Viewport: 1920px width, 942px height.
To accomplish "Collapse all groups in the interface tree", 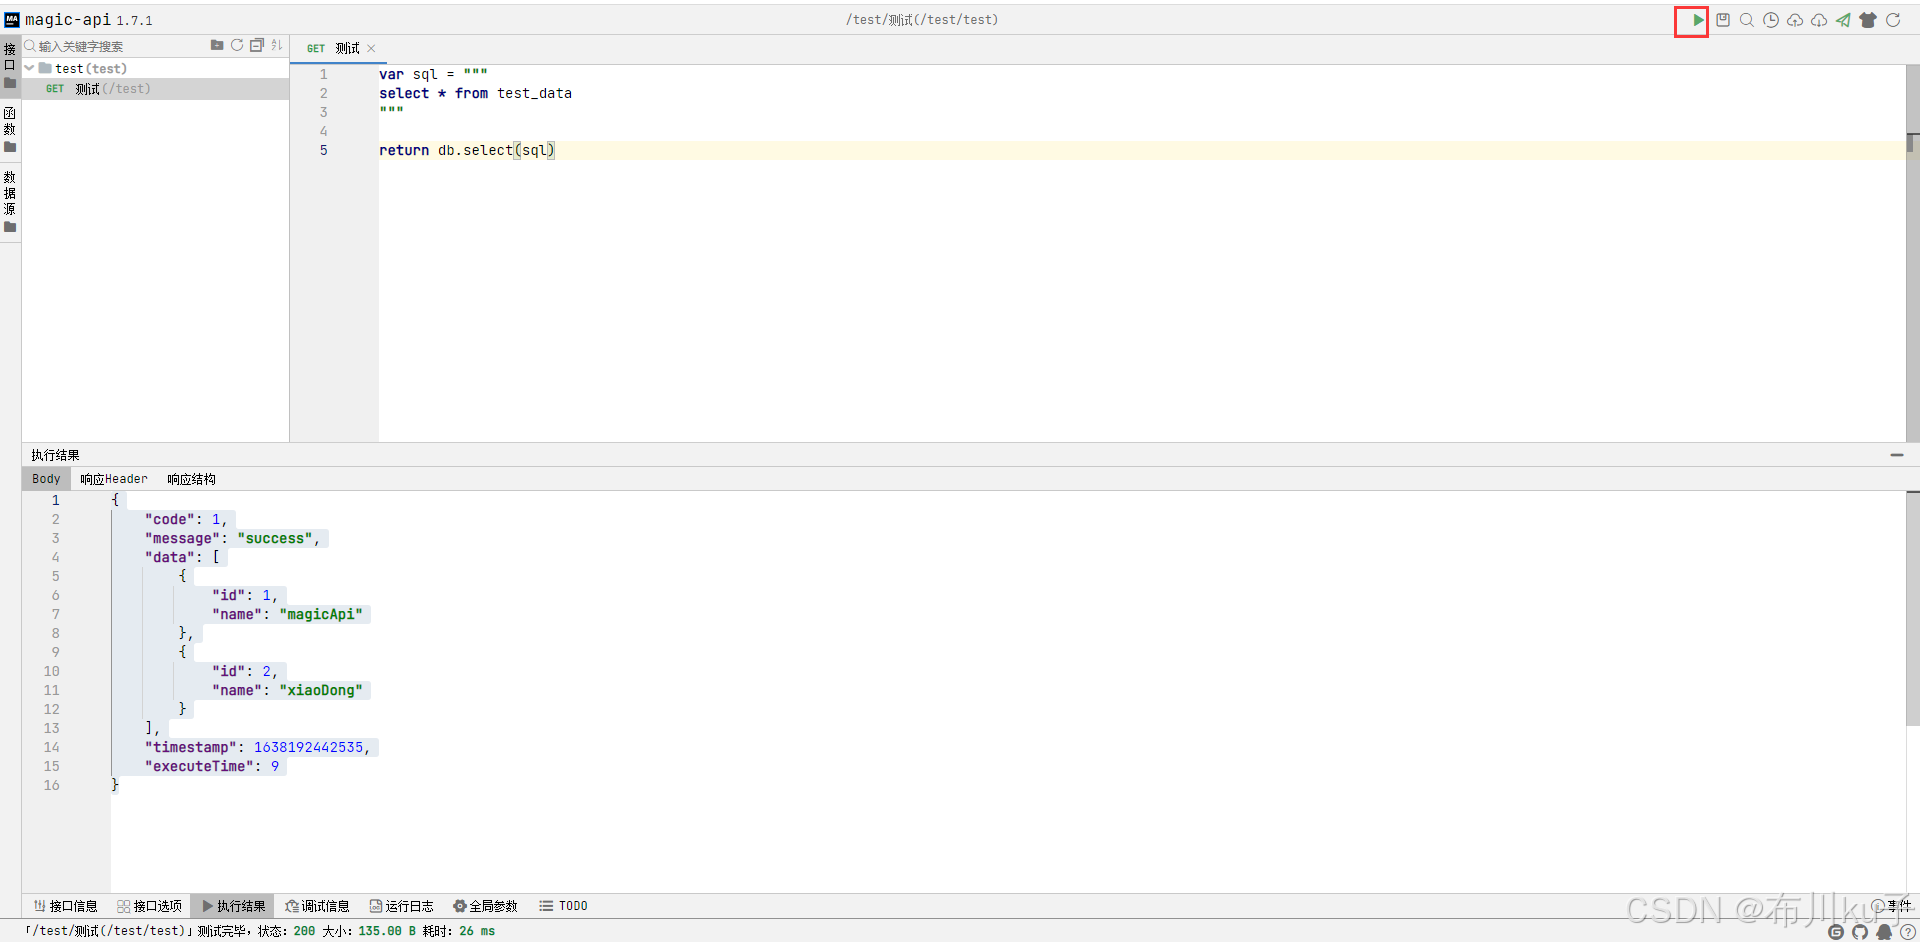I will point(257,45).
